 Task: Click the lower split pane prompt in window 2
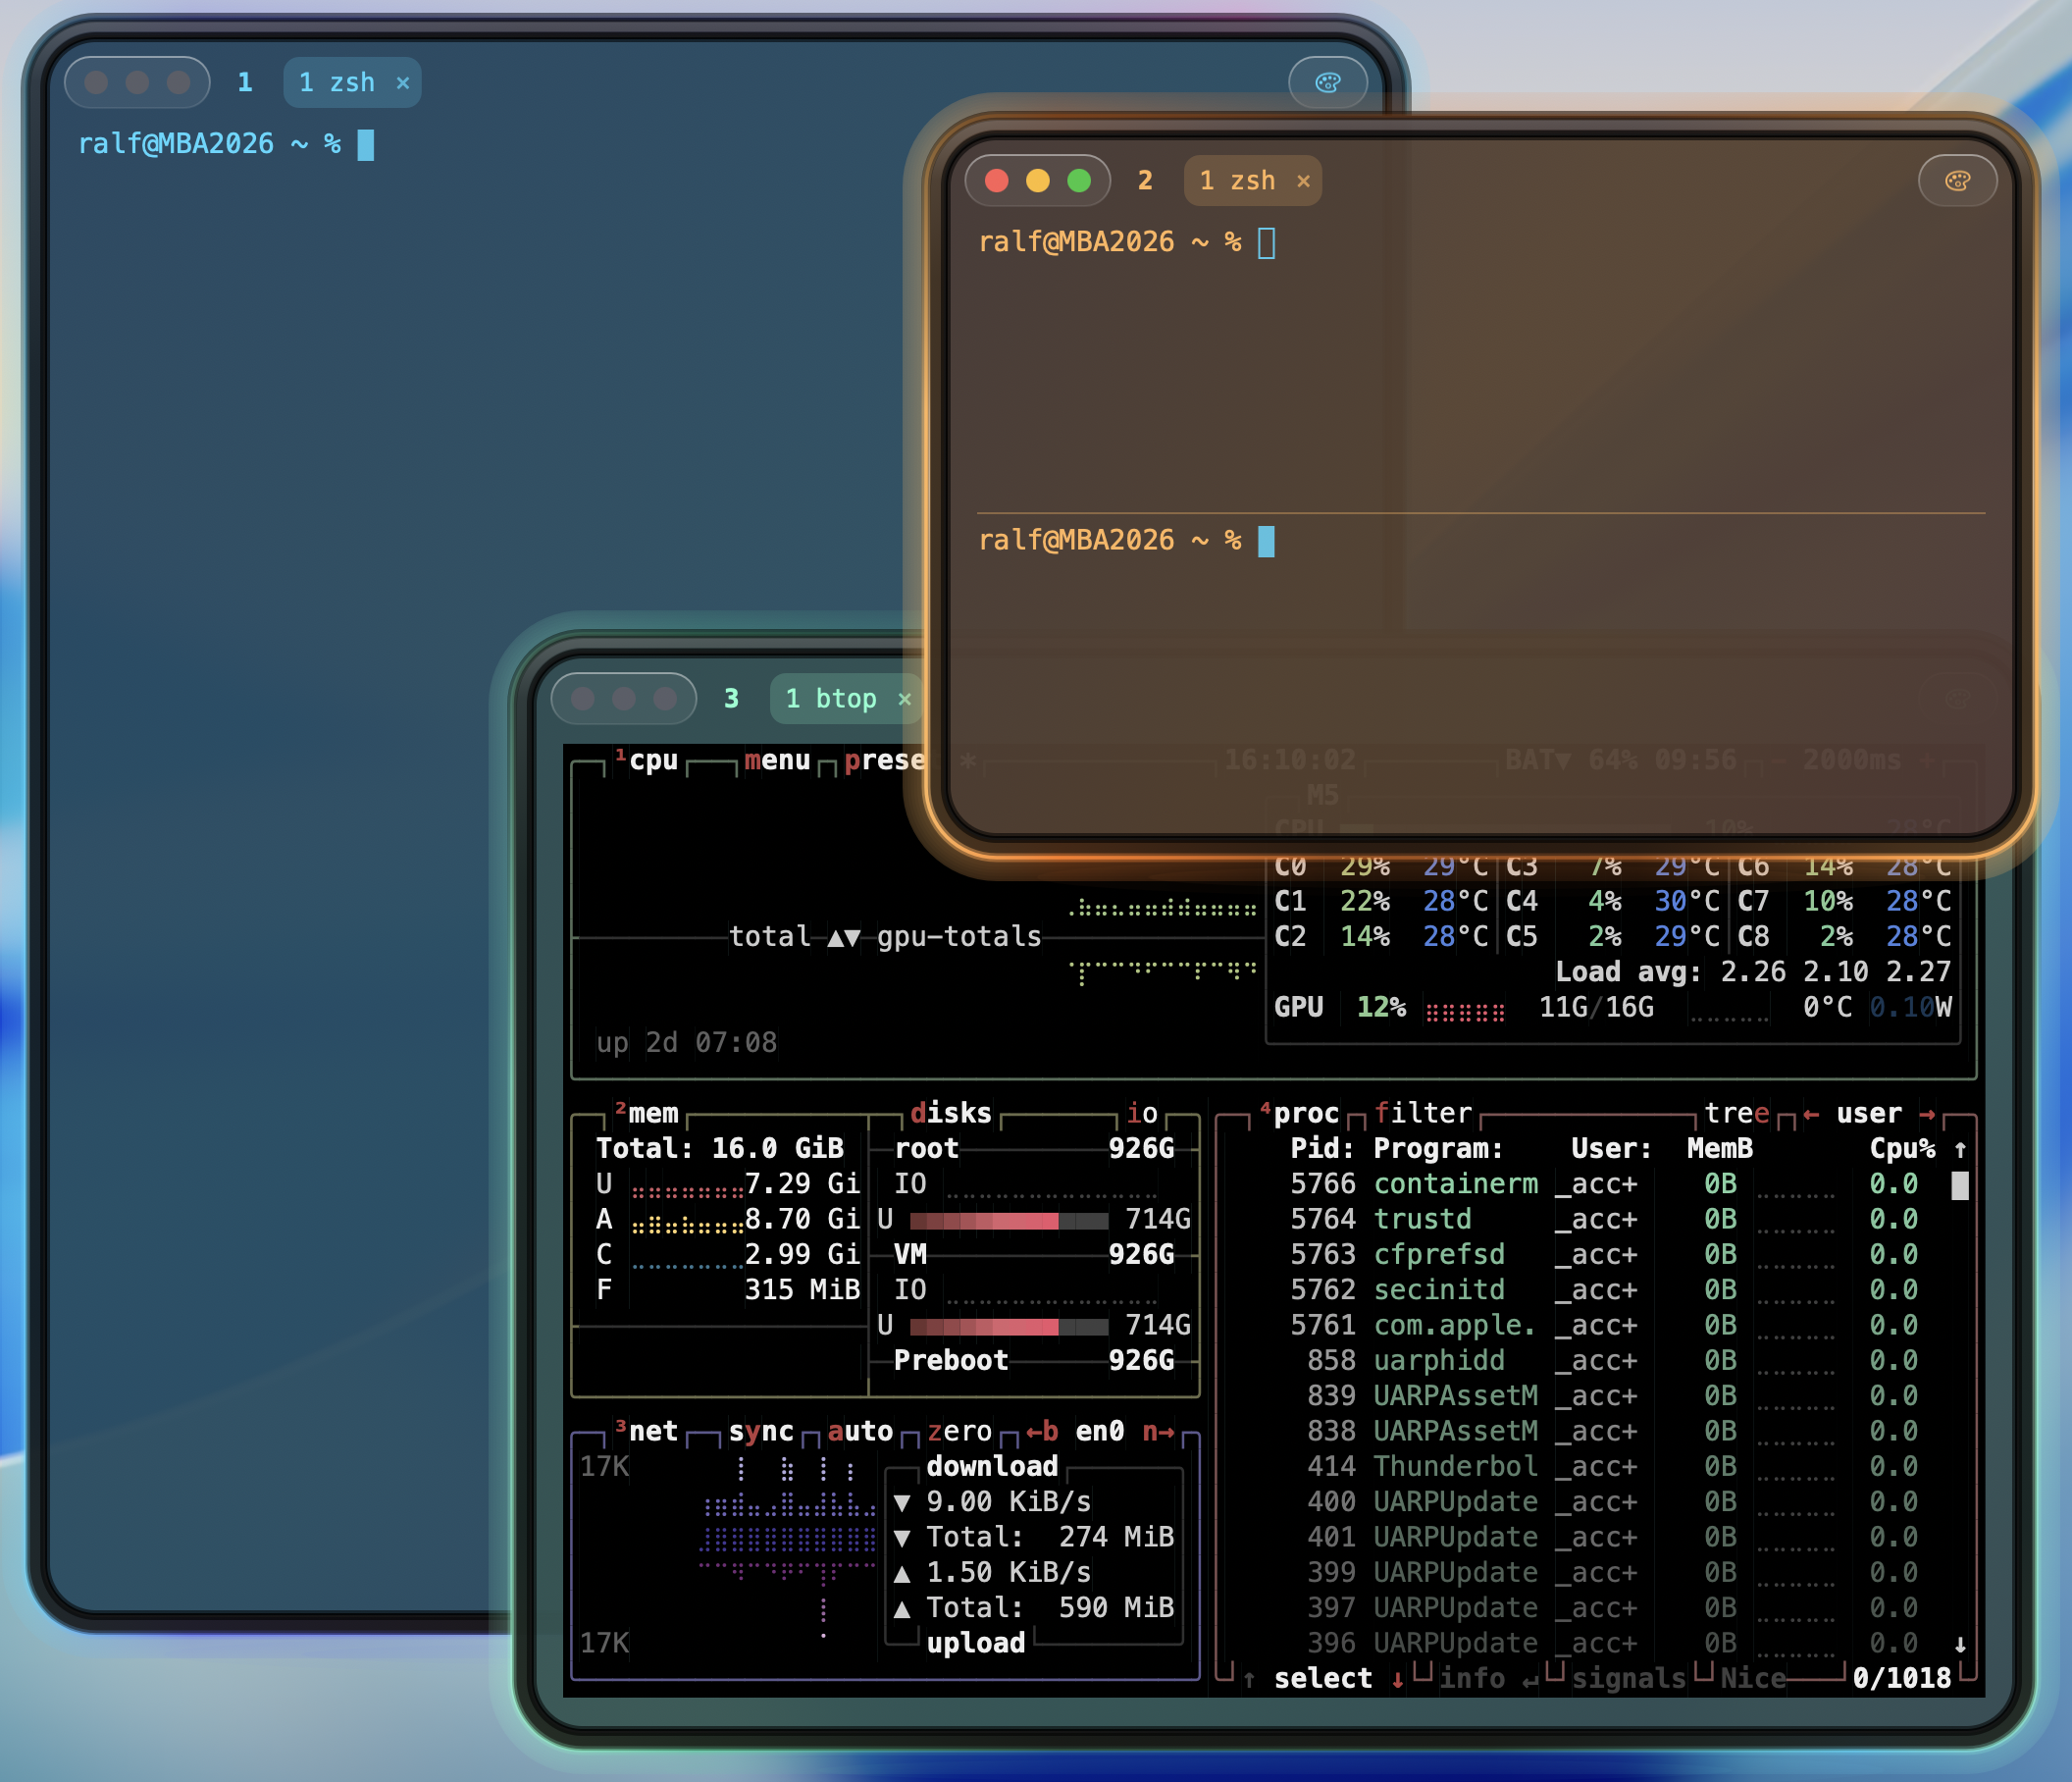pyautogui.click(x=1109, y=540)
